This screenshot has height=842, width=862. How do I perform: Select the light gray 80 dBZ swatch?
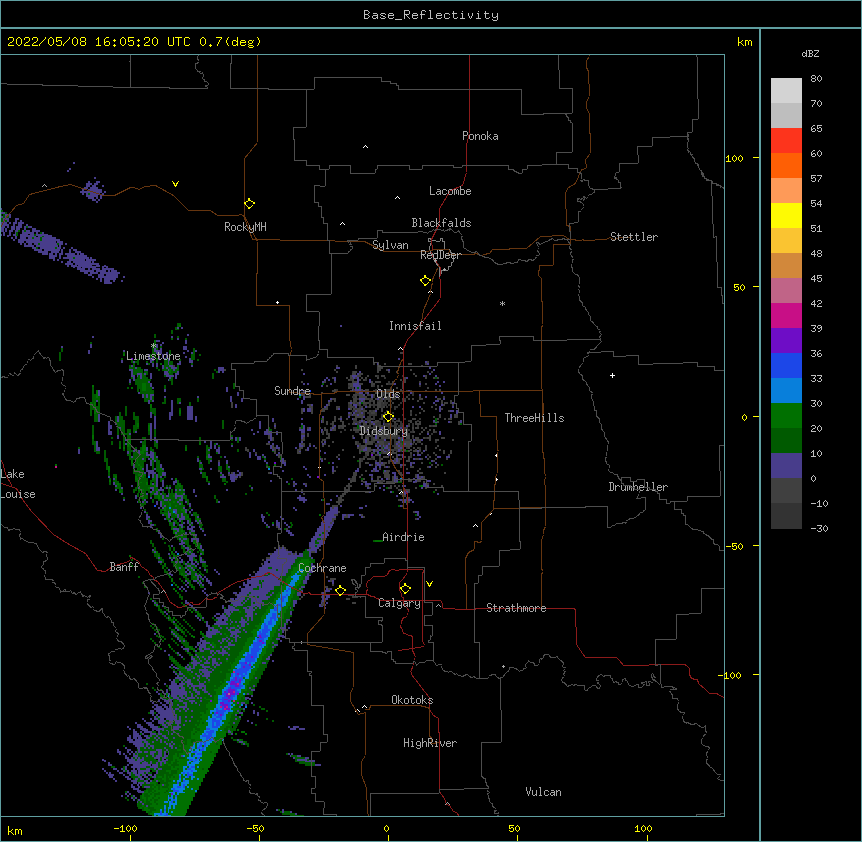pyautogui.click(x=786, y=91)
